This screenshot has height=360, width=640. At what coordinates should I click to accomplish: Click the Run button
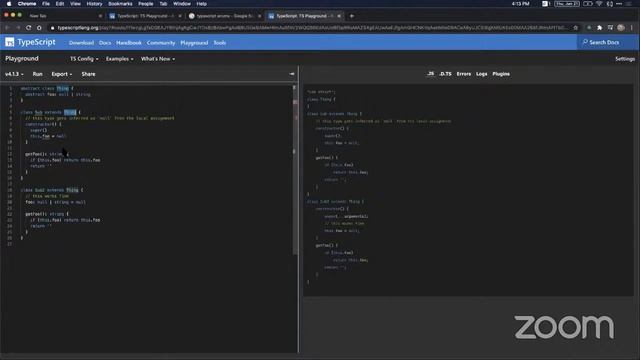(38, 74)
